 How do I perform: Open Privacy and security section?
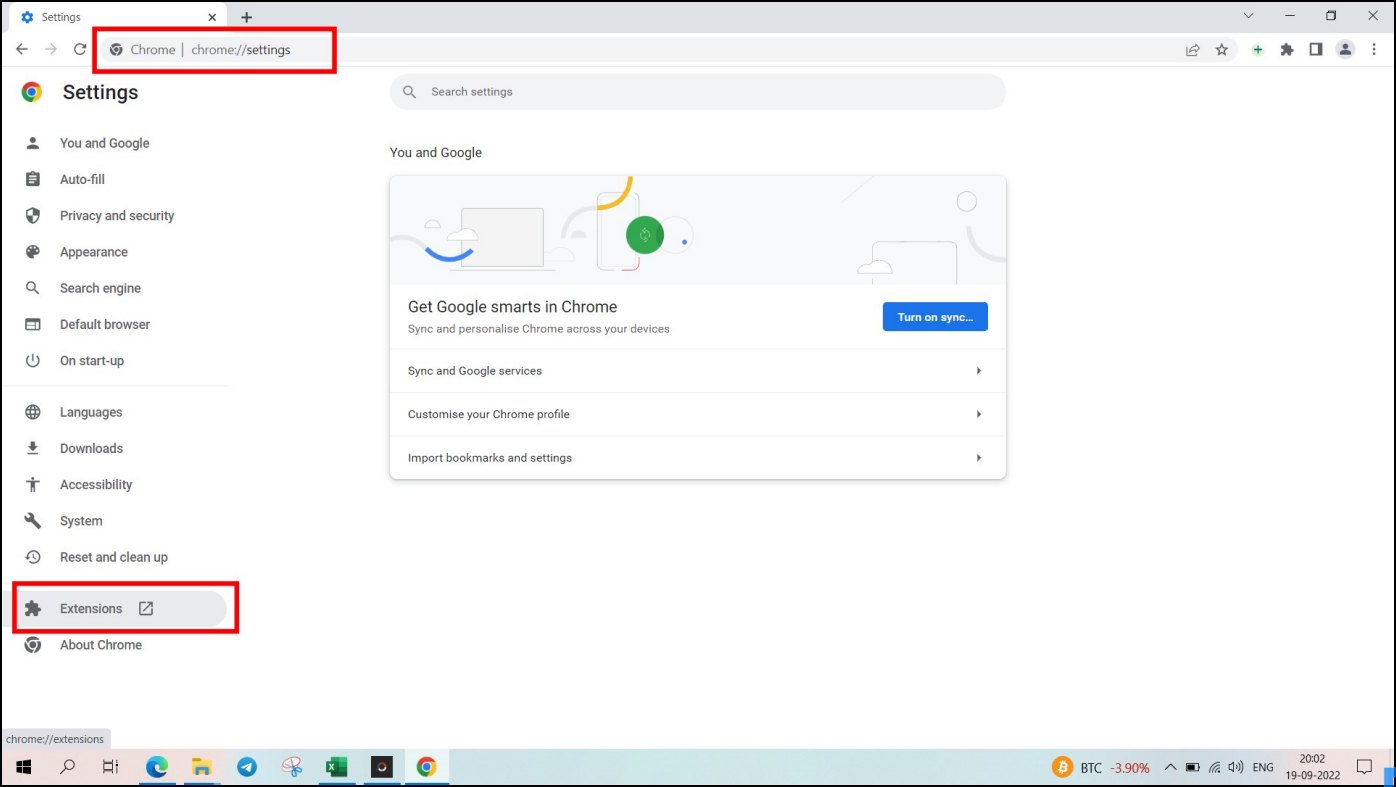tap(115, 215)
